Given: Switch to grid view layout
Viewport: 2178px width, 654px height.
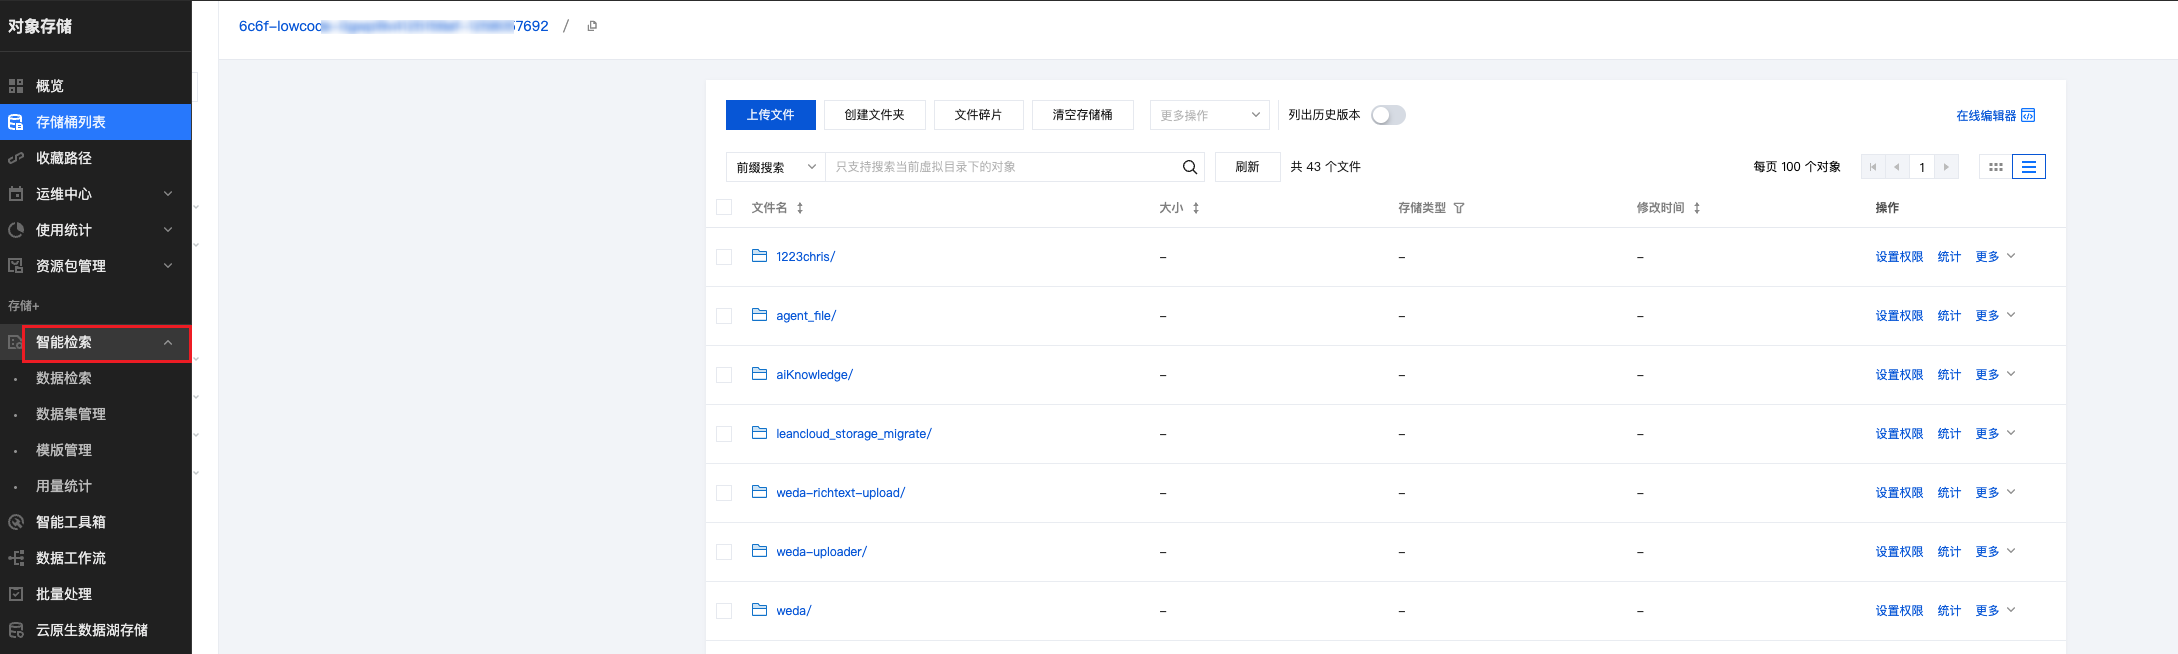Looking at the screenshot, I should pyautogui.click(x=1995, y=167).
